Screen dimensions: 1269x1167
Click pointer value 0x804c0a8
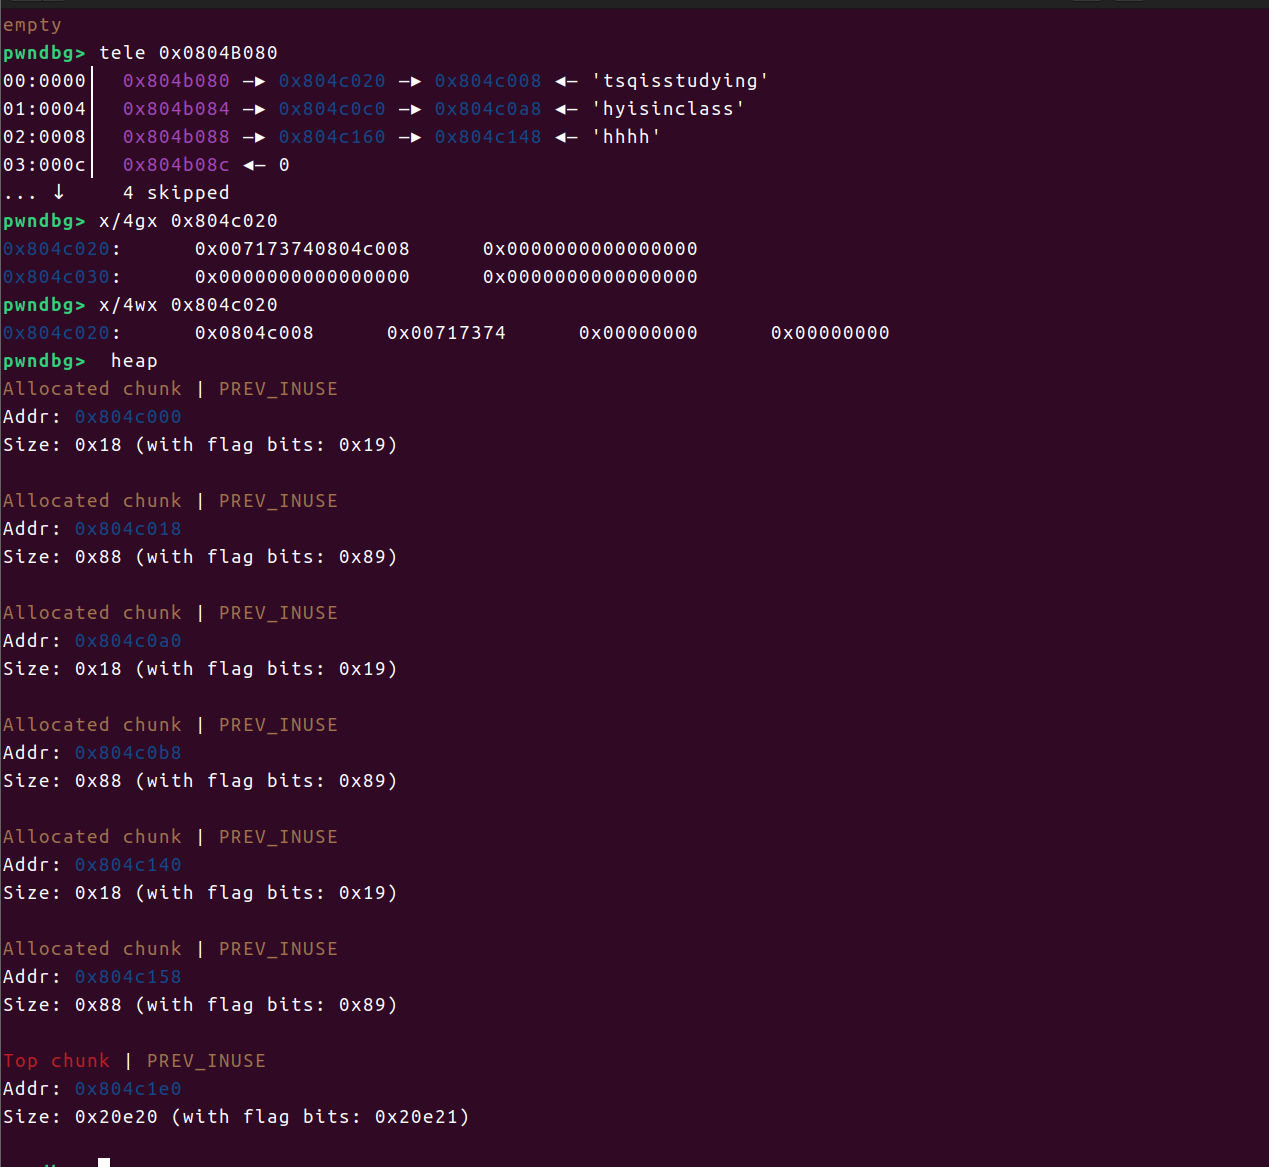(x=488, y=109)
